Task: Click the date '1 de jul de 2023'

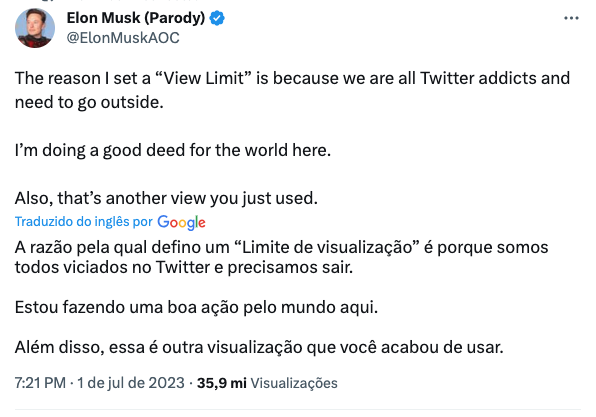Action: click(x=131, y=383)
